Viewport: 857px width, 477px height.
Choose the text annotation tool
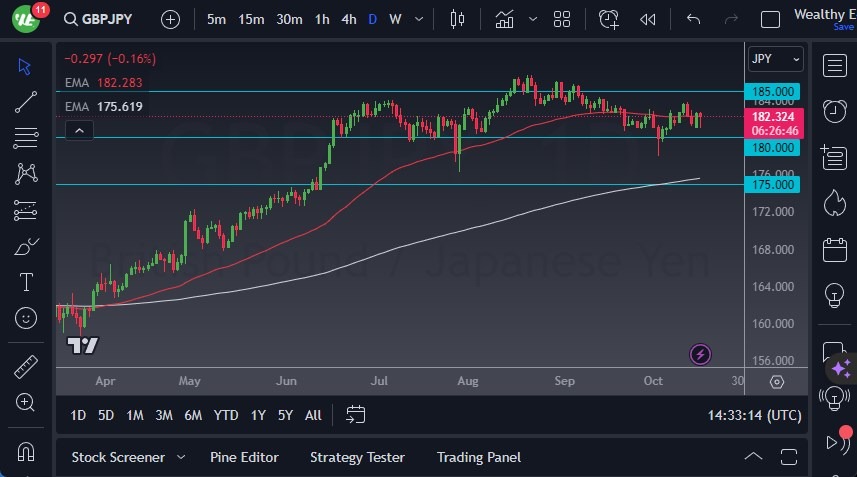click(26, 282)
